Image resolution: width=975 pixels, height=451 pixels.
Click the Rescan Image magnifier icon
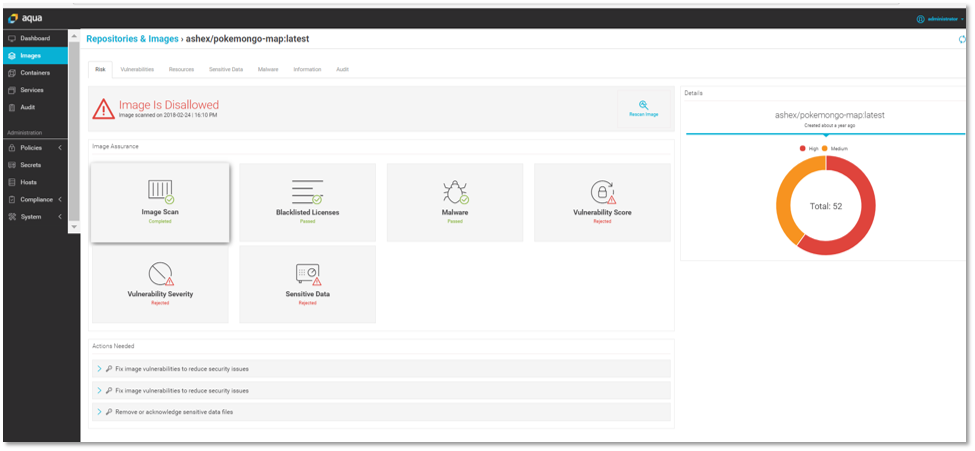644,105
